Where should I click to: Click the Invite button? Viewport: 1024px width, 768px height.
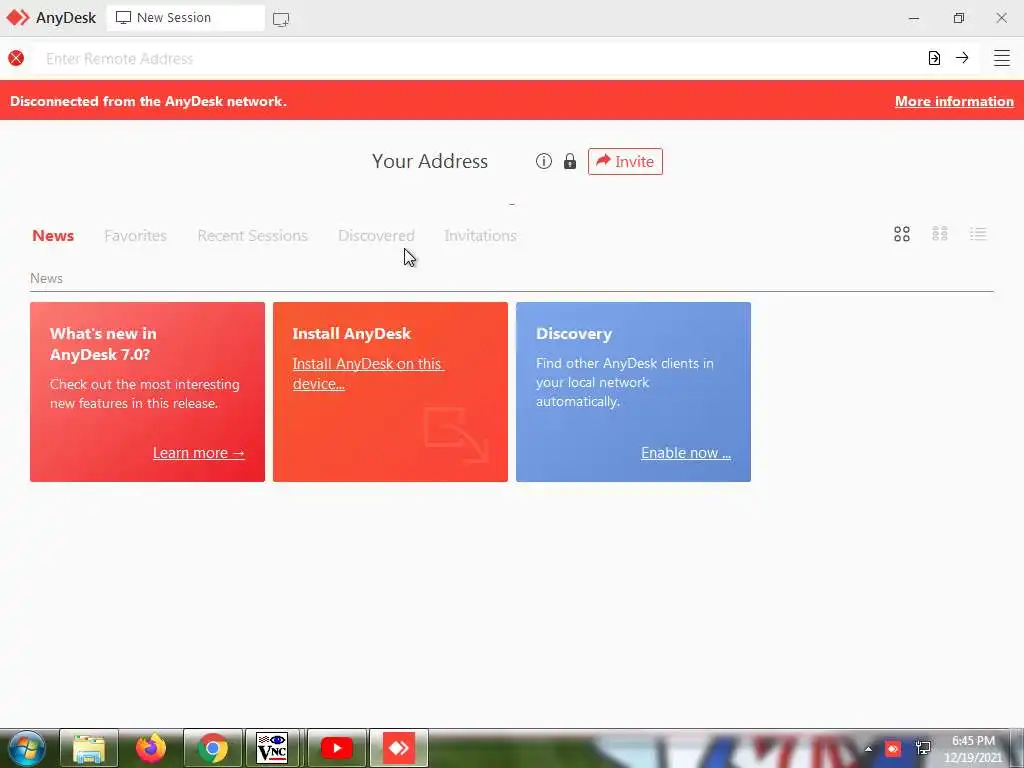(625, 161)
